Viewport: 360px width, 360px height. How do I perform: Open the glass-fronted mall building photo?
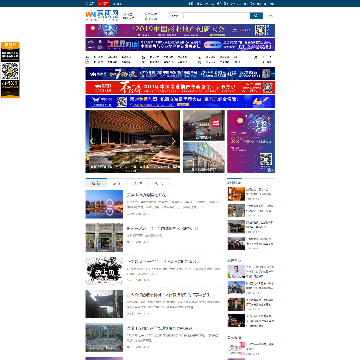click(204, 158)
